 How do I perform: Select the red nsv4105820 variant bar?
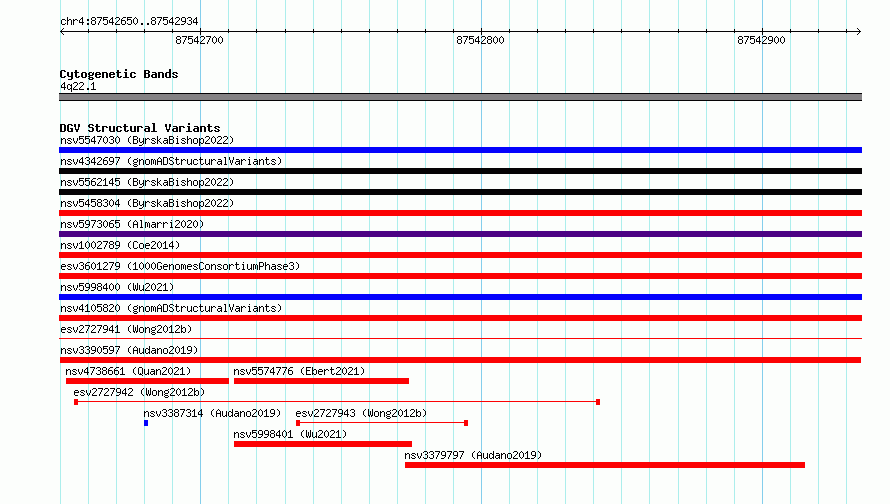click(x=460, y=318)
